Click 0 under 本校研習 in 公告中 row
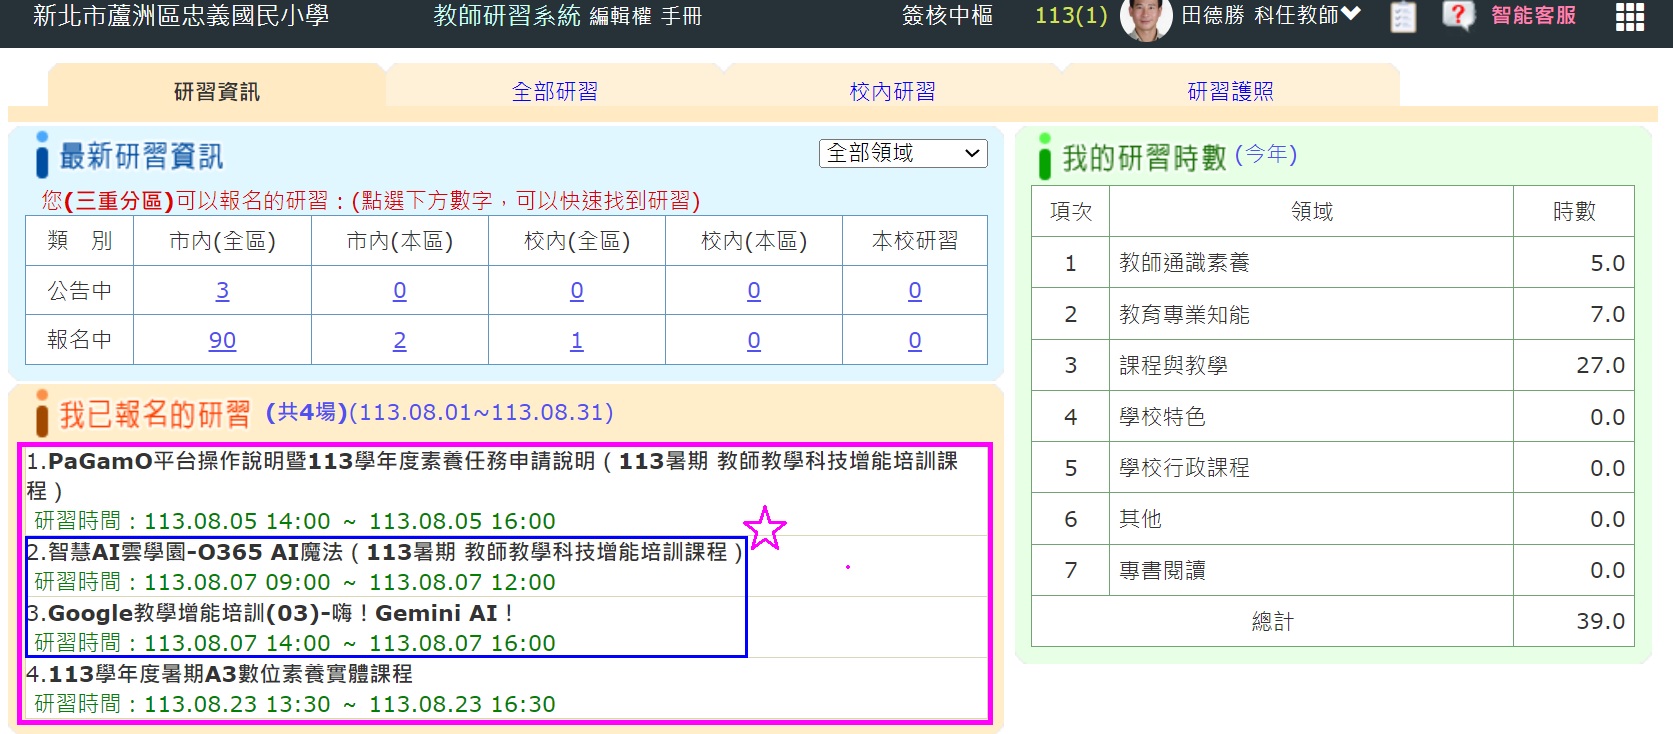Image resolution: width=1673 pixels, height=734 pixels. 915,290
